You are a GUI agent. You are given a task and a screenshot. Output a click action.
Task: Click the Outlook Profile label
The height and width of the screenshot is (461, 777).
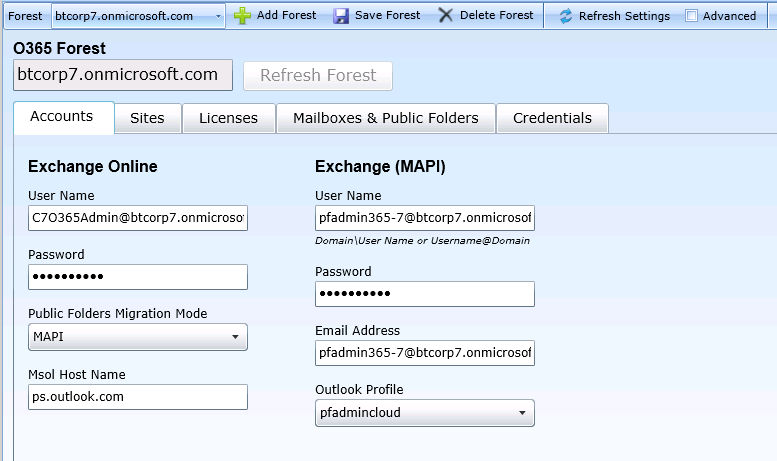tap(359, 390)
